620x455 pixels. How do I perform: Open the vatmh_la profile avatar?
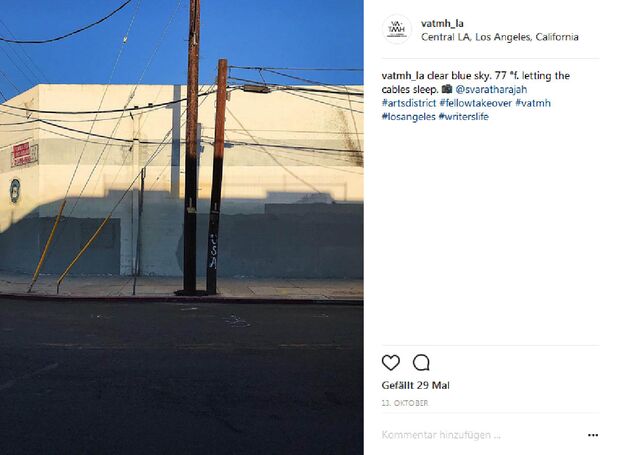pyautogui.click(x=397, y=30)
